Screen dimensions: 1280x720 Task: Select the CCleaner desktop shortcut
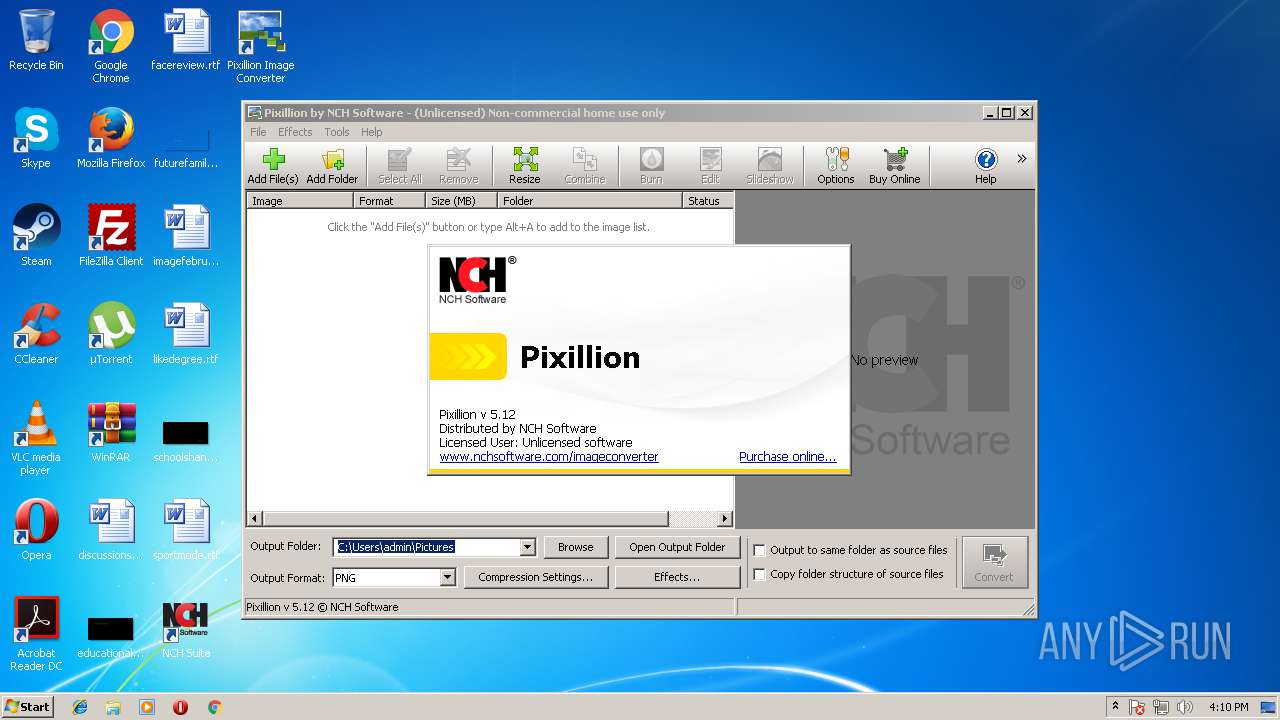tap(36, 334)
